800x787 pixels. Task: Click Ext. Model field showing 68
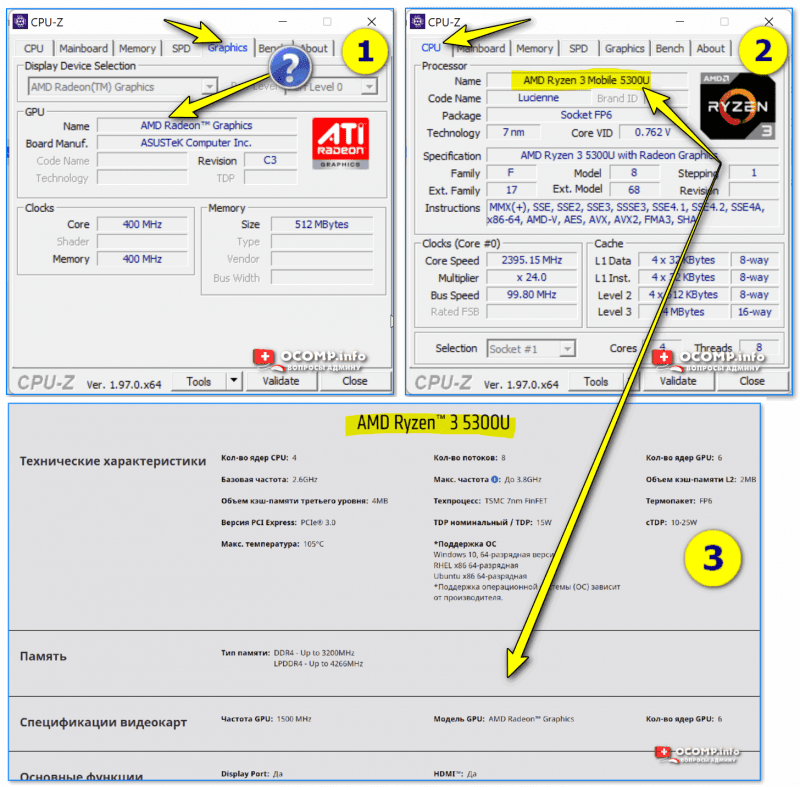click(634, 190)
